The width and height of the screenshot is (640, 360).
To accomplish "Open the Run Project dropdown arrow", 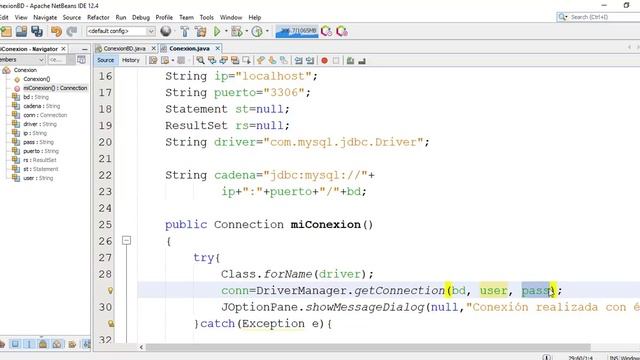I will [x=226, y=31].
